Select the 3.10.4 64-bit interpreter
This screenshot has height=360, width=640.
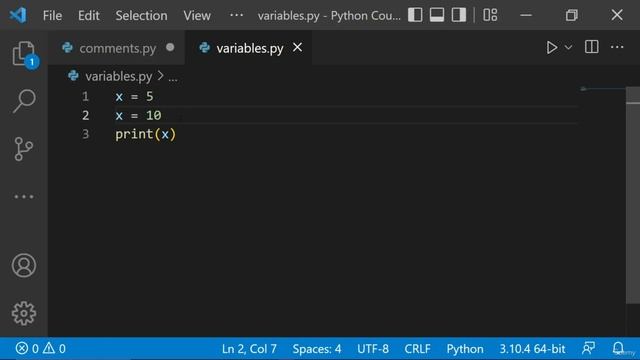click(x=532, y=349)
